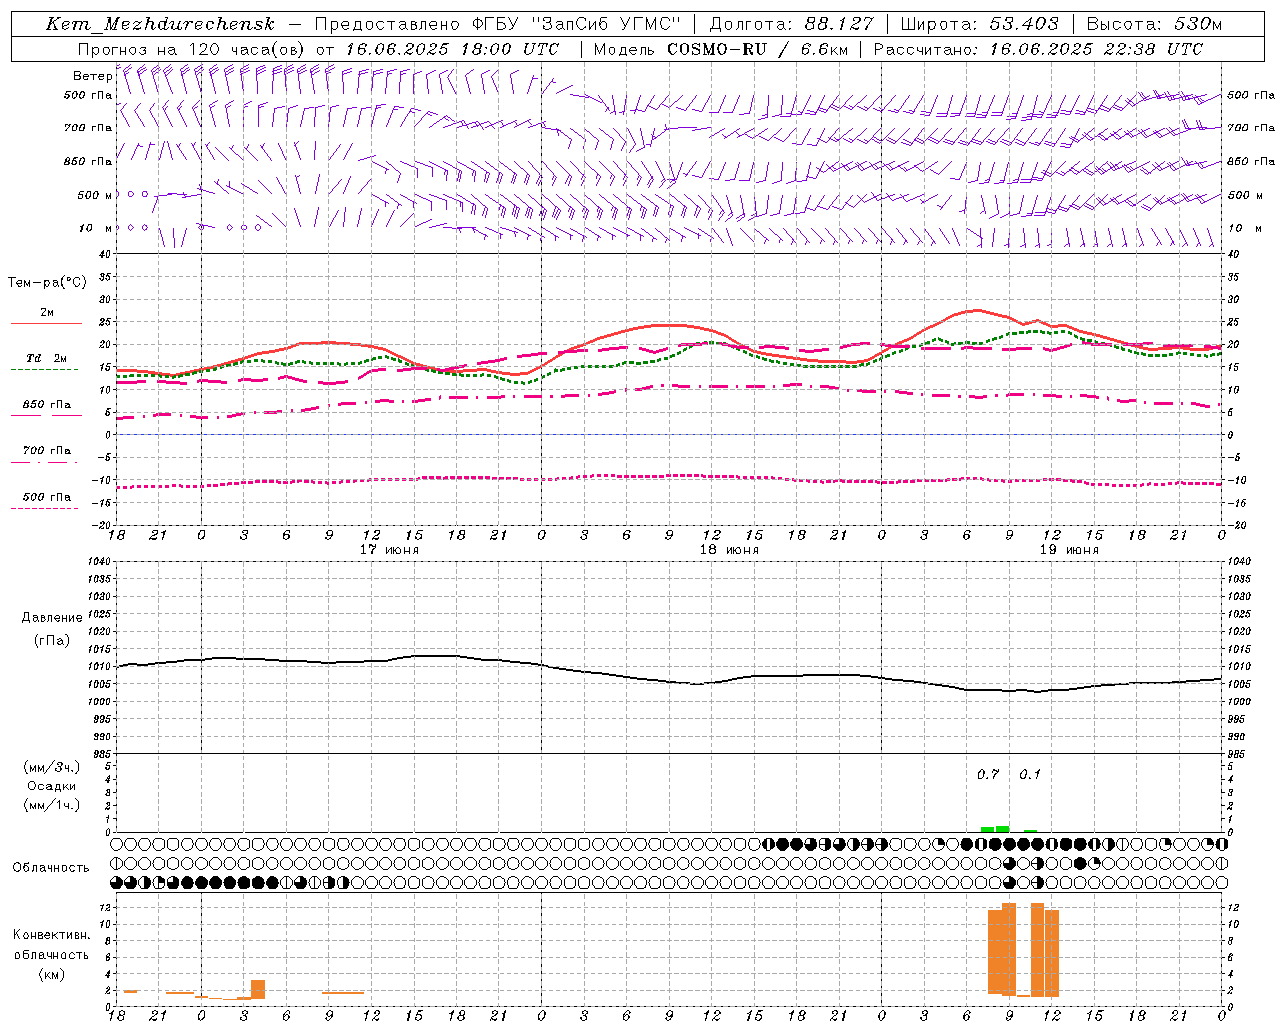Click the Высота: 530м value
The height and width of the screenshot is (1024, 1280).
[x=1153, y=24]
